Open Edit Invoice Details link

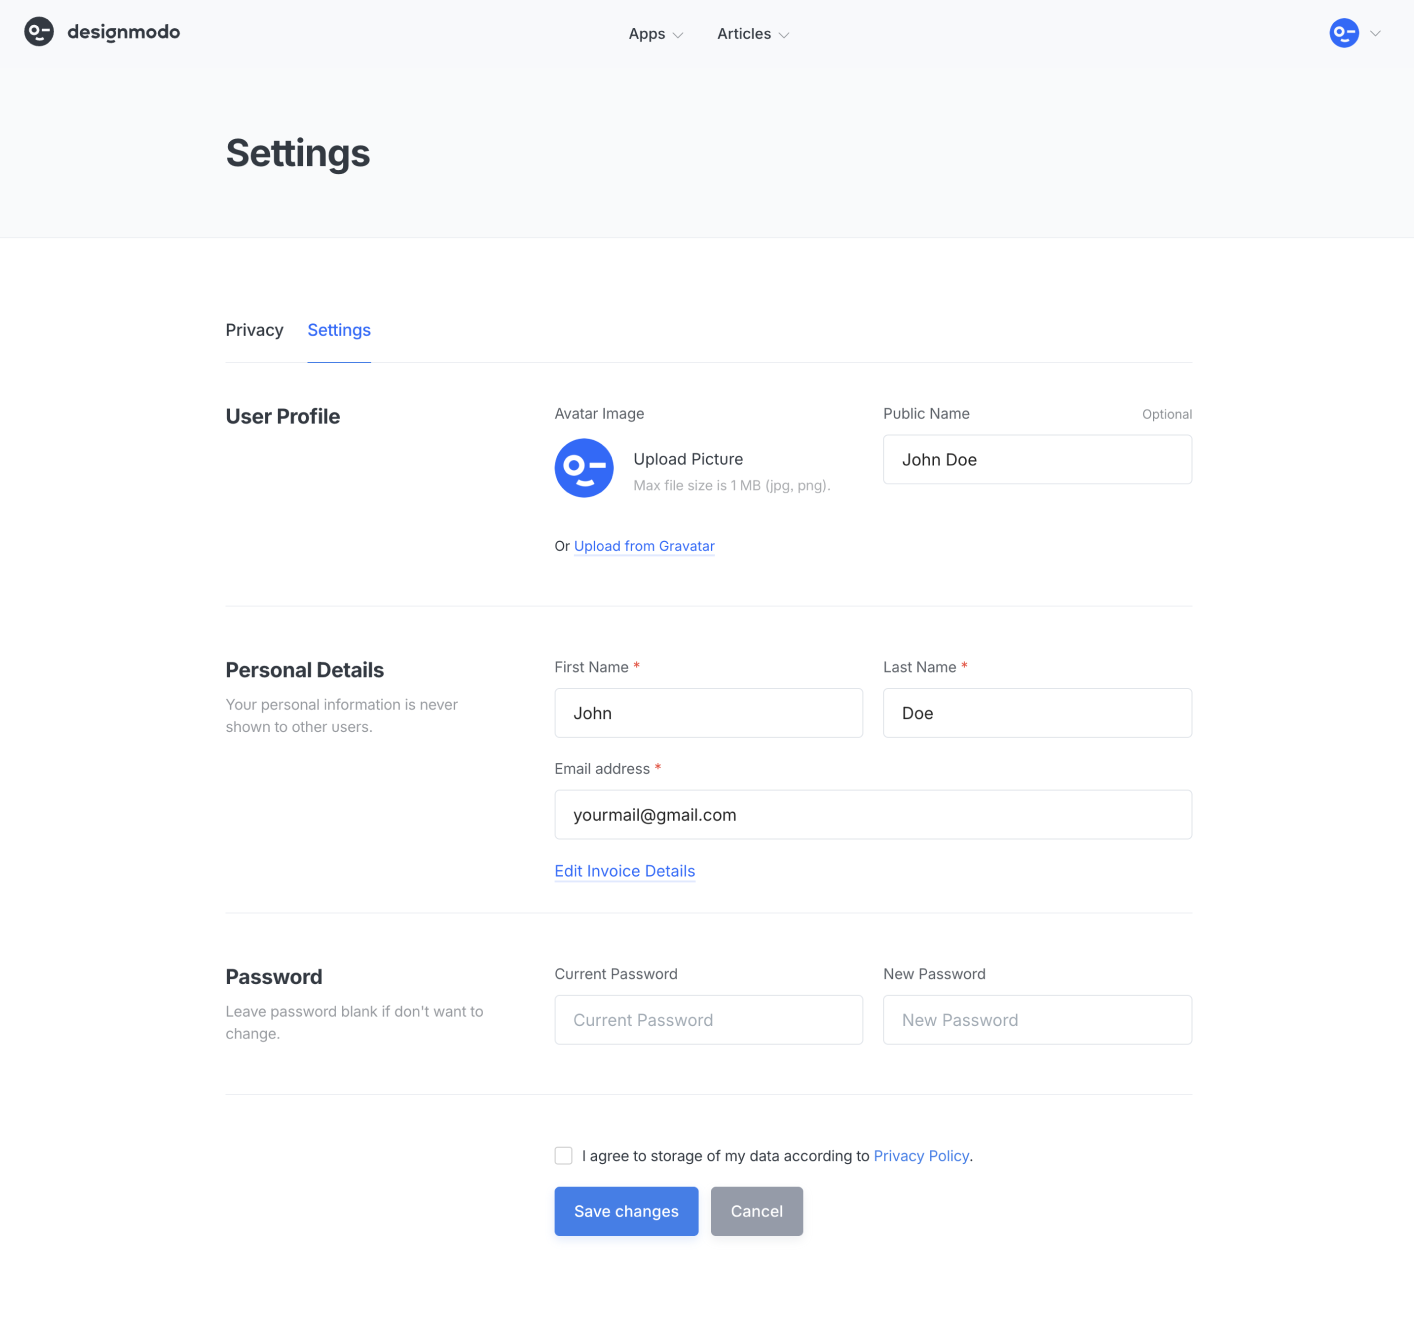click(625, 871)
